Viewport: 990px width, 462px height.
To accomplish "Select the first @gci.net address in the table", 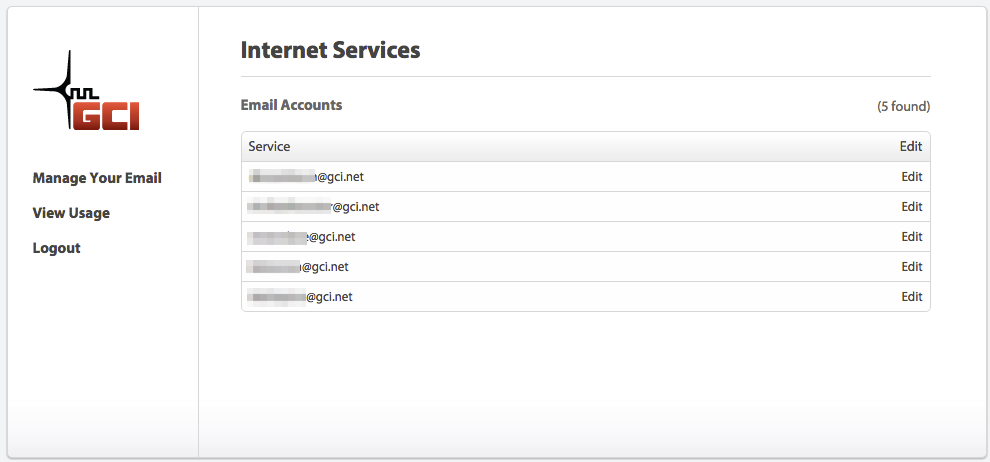I will pyautogui.click(x=306, y=177).
